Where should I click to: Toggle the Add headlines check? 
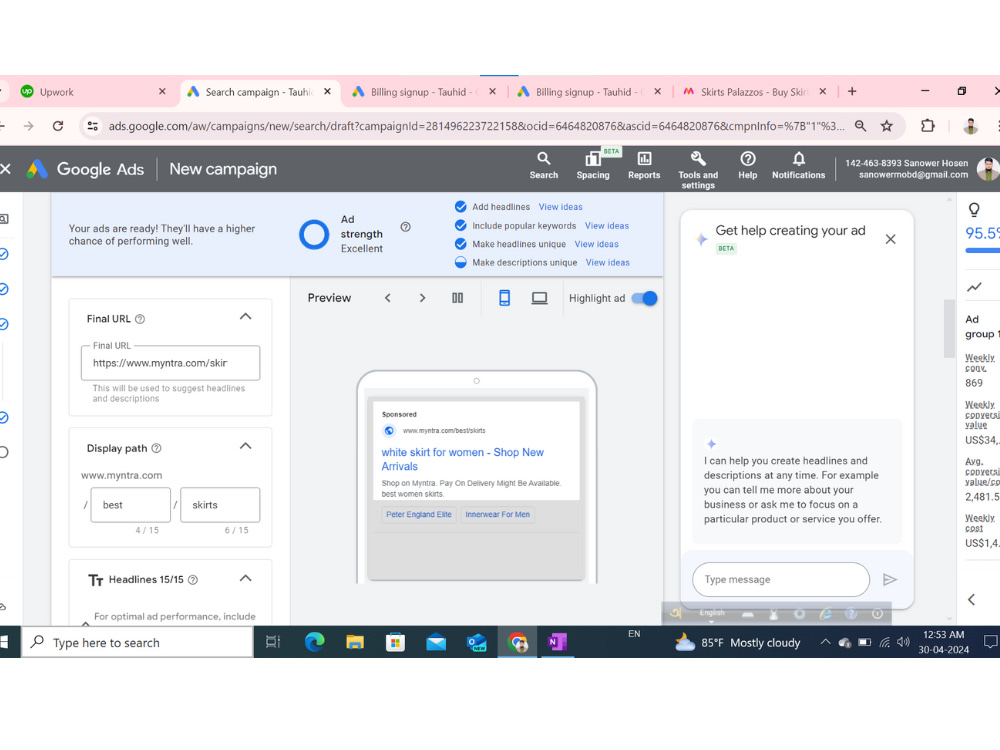[460, 207]
